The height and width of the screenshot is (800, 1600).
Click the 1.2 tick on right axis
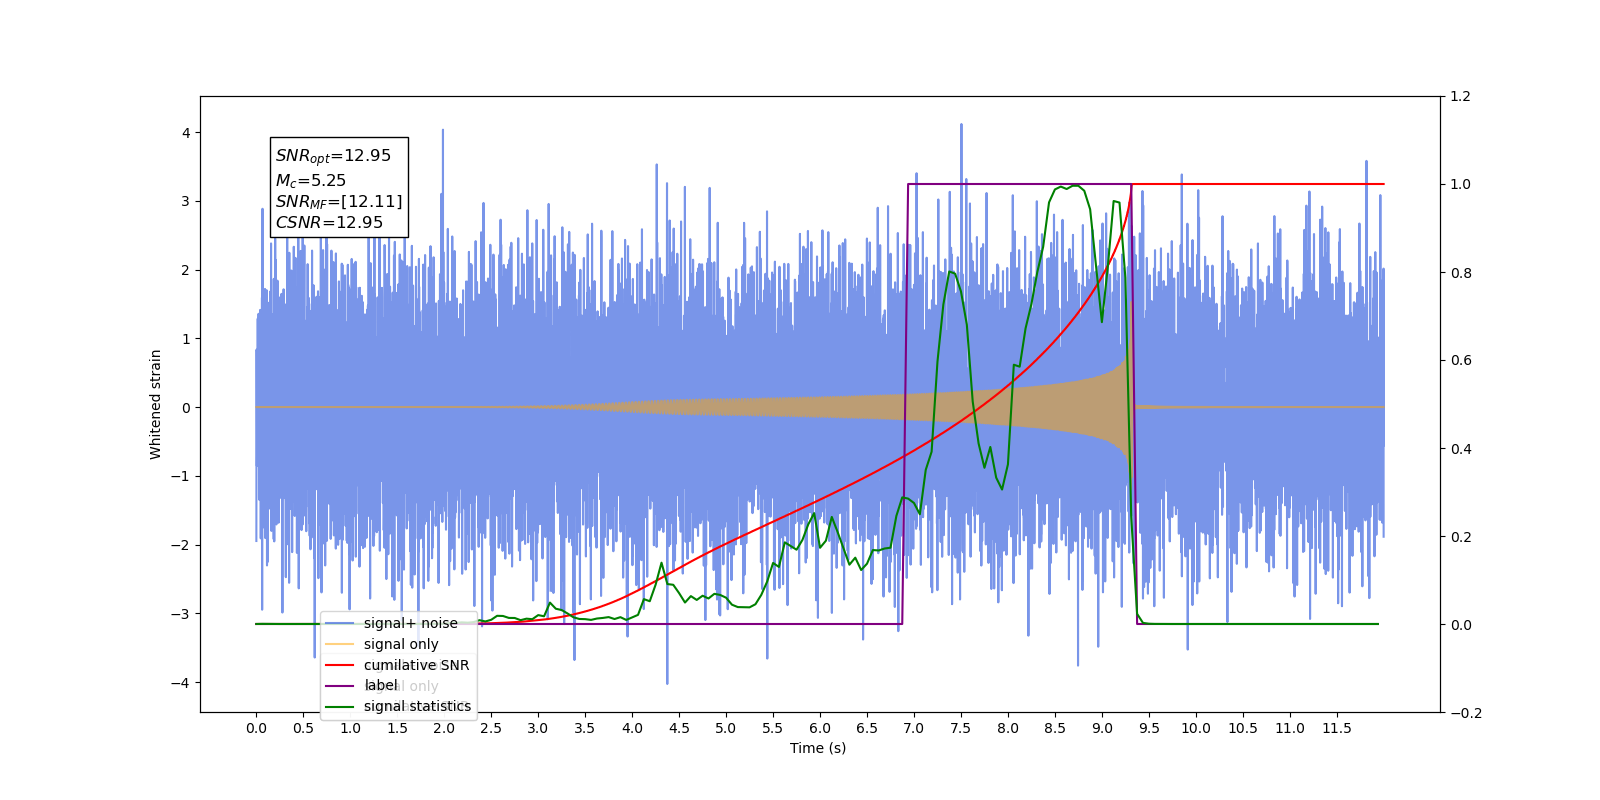(x=1460, y=97)
